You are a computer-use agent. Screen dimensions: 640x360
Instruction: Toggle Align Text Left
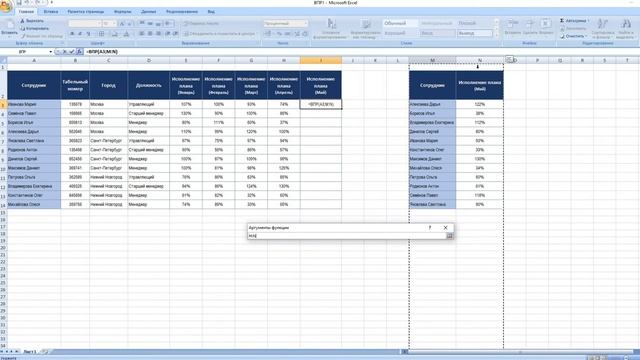tap(142, 33)
